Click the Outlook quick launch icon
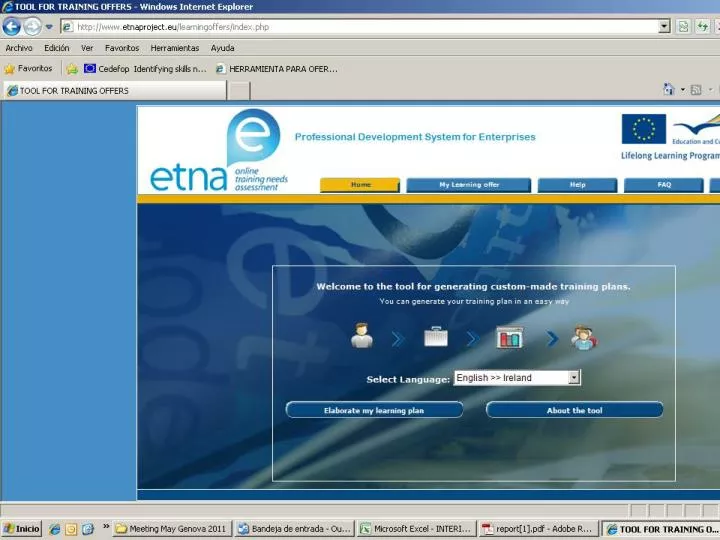This screenshot has height=540, width=720. [x=71, y=529]
